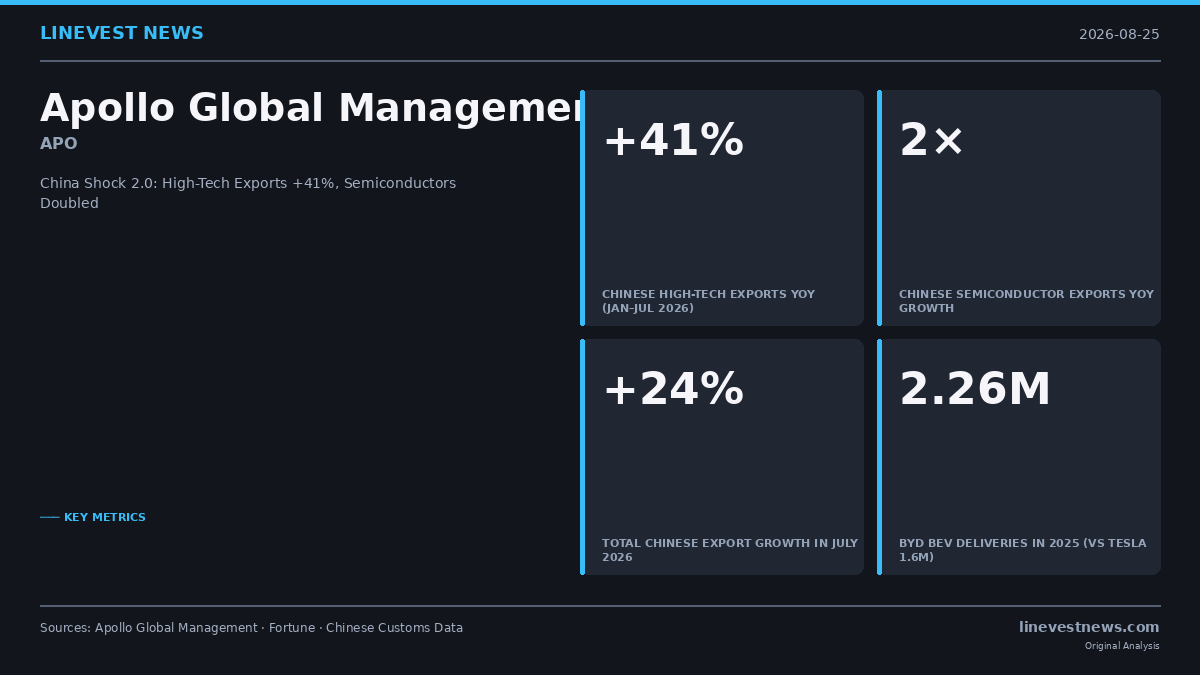Click the 2.26M metric value
Image resolution: width=1200 pixels, height=675 pixels.
tap(975, 390)
